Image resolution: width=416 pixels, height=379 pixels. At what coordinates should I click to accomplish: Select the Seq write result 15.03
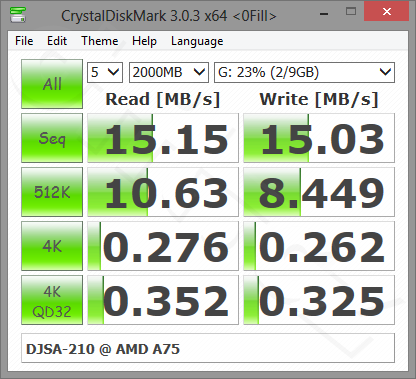coord(319,138)
